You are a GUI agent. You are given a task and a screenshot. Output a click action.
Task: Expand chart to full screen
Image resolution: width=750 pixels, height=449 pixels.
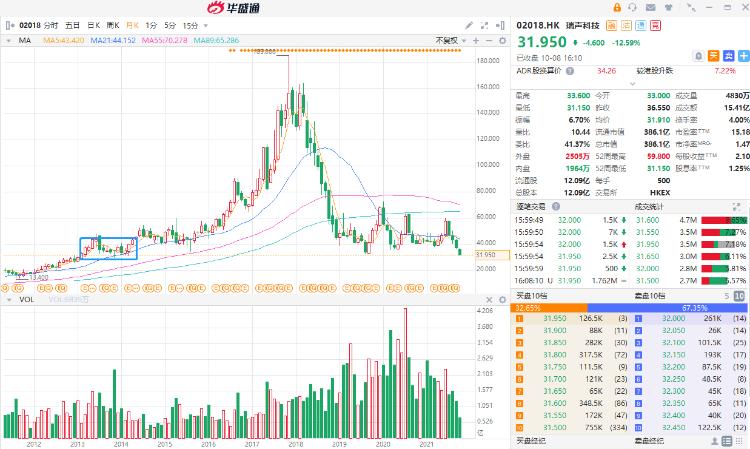point(484,25)
